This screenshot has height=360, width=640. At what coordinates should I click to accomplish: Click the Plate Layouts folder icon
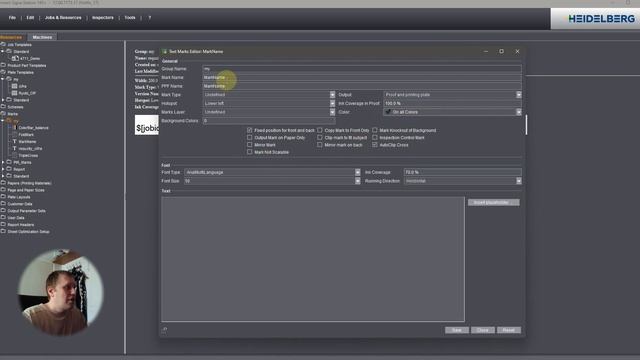(x=3, y=197)
